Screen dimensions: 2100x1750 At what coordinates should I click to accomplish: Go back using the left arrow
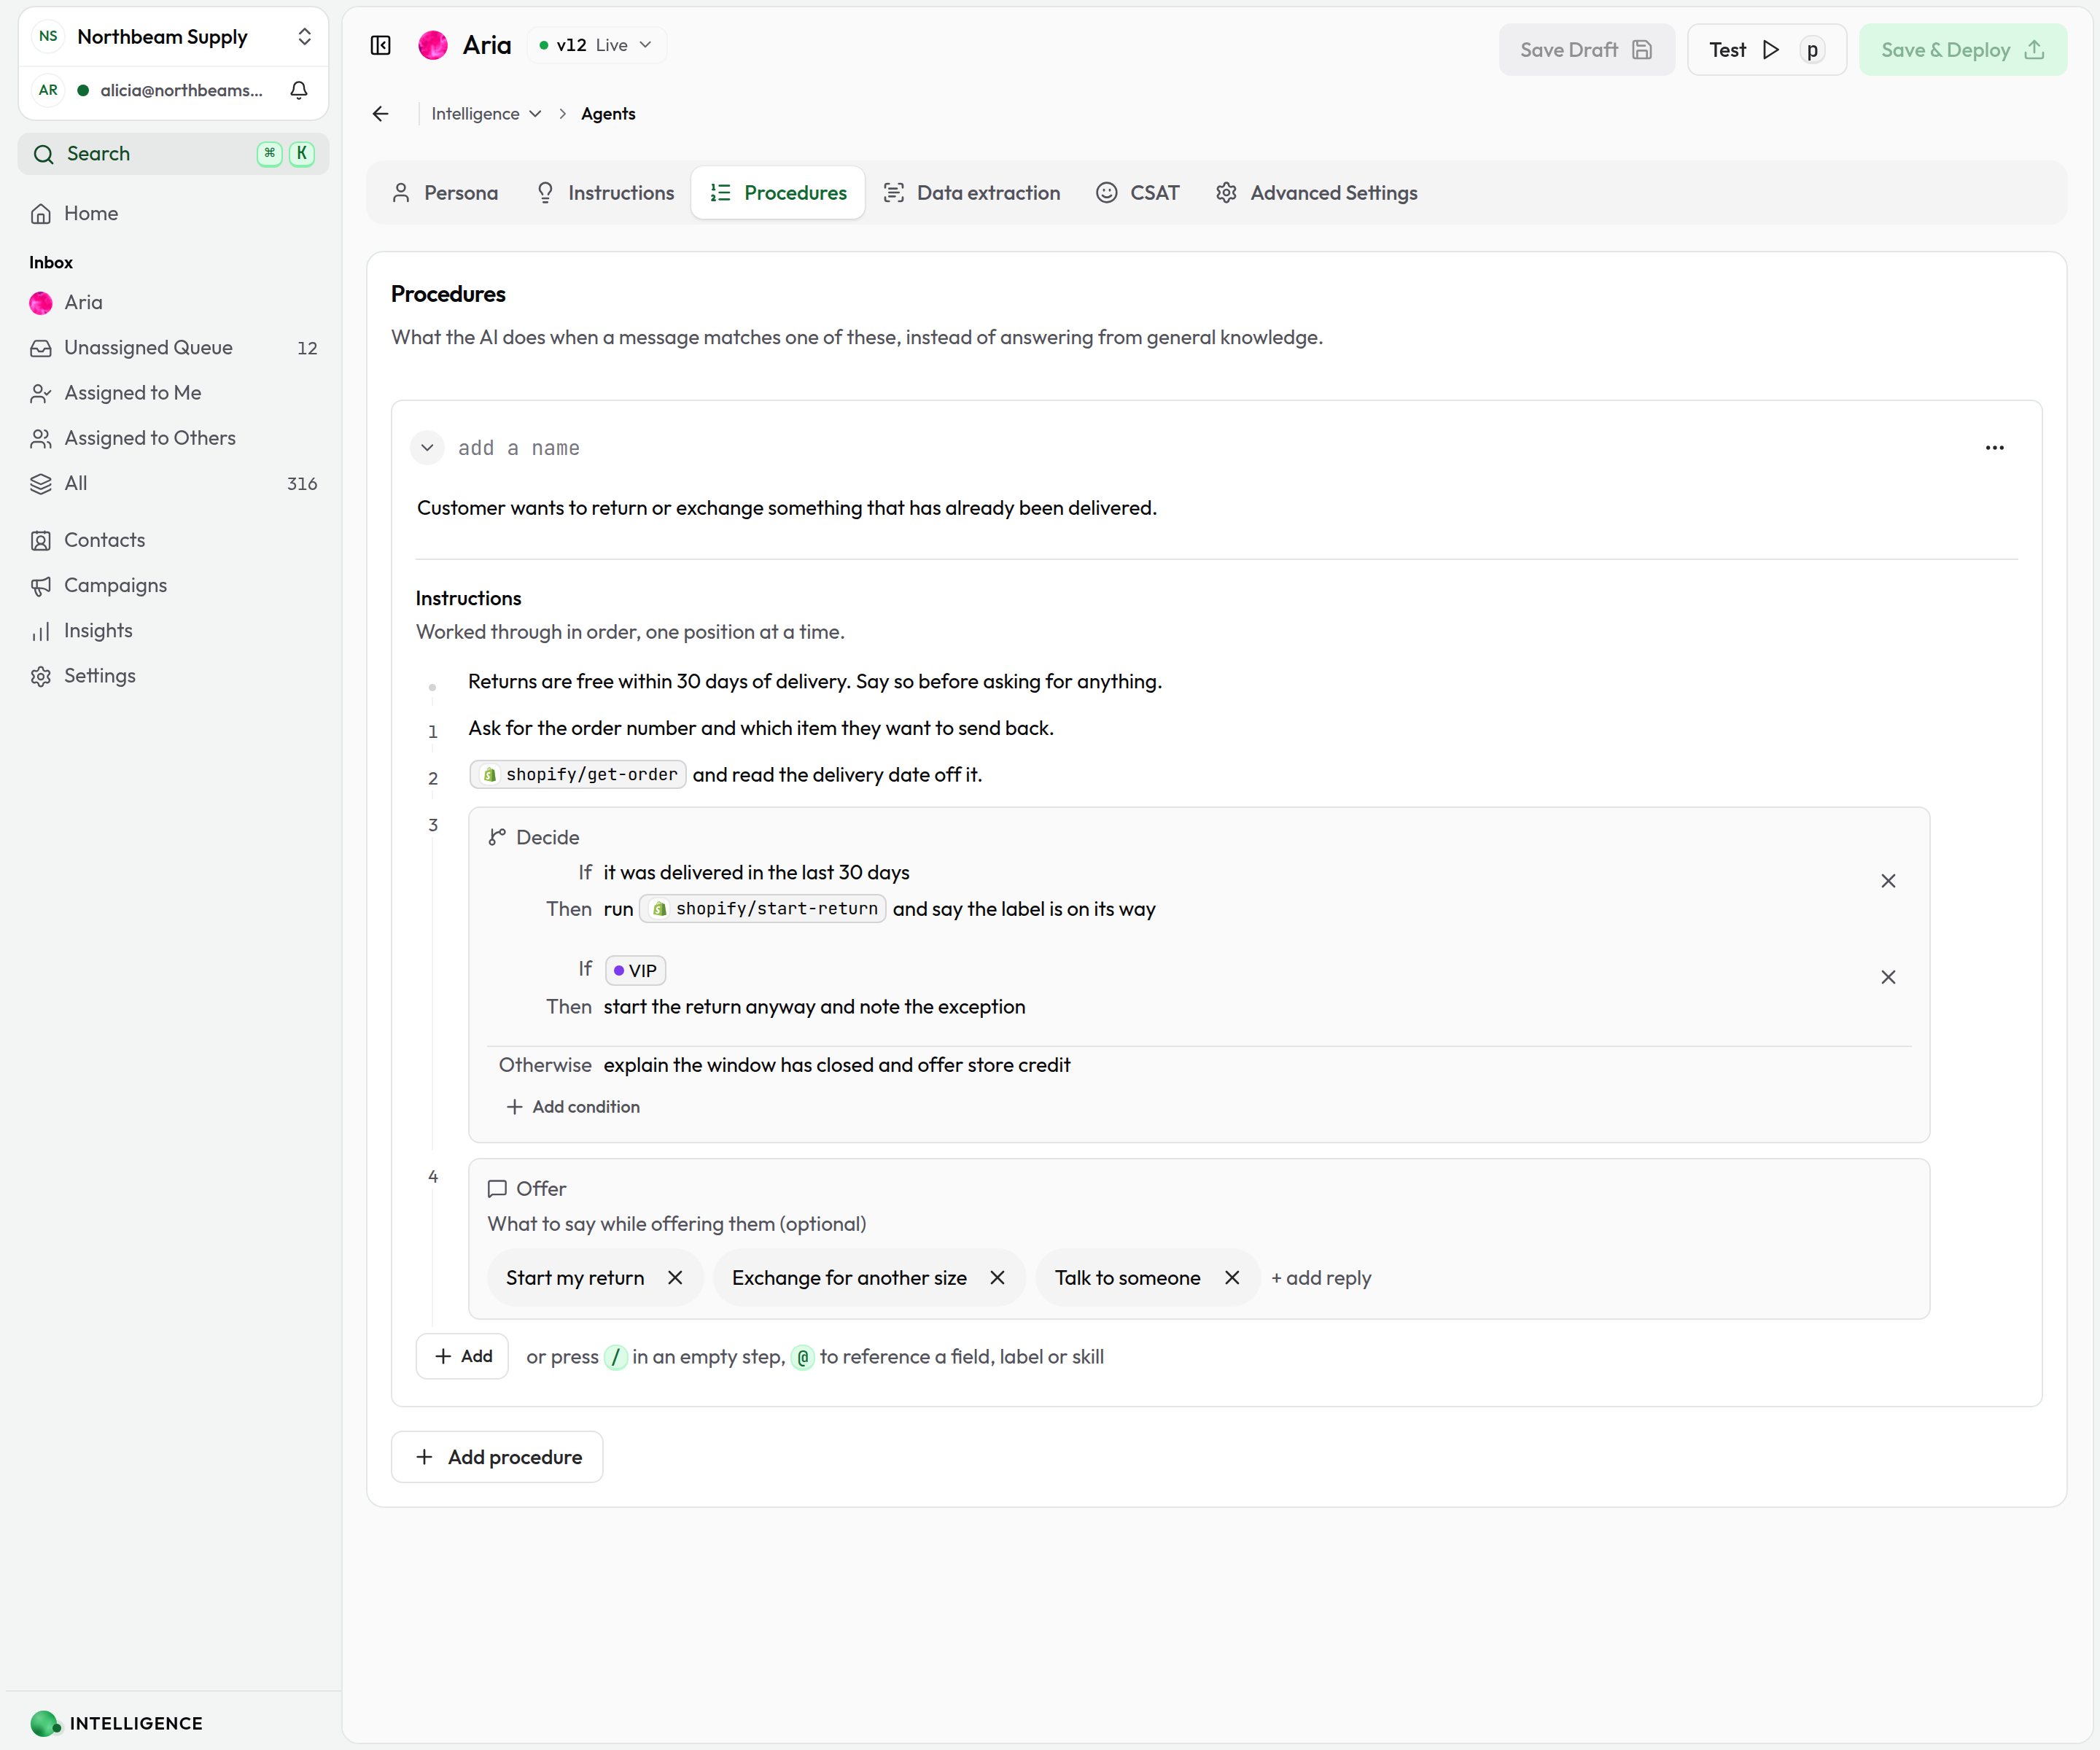[381, 114]
